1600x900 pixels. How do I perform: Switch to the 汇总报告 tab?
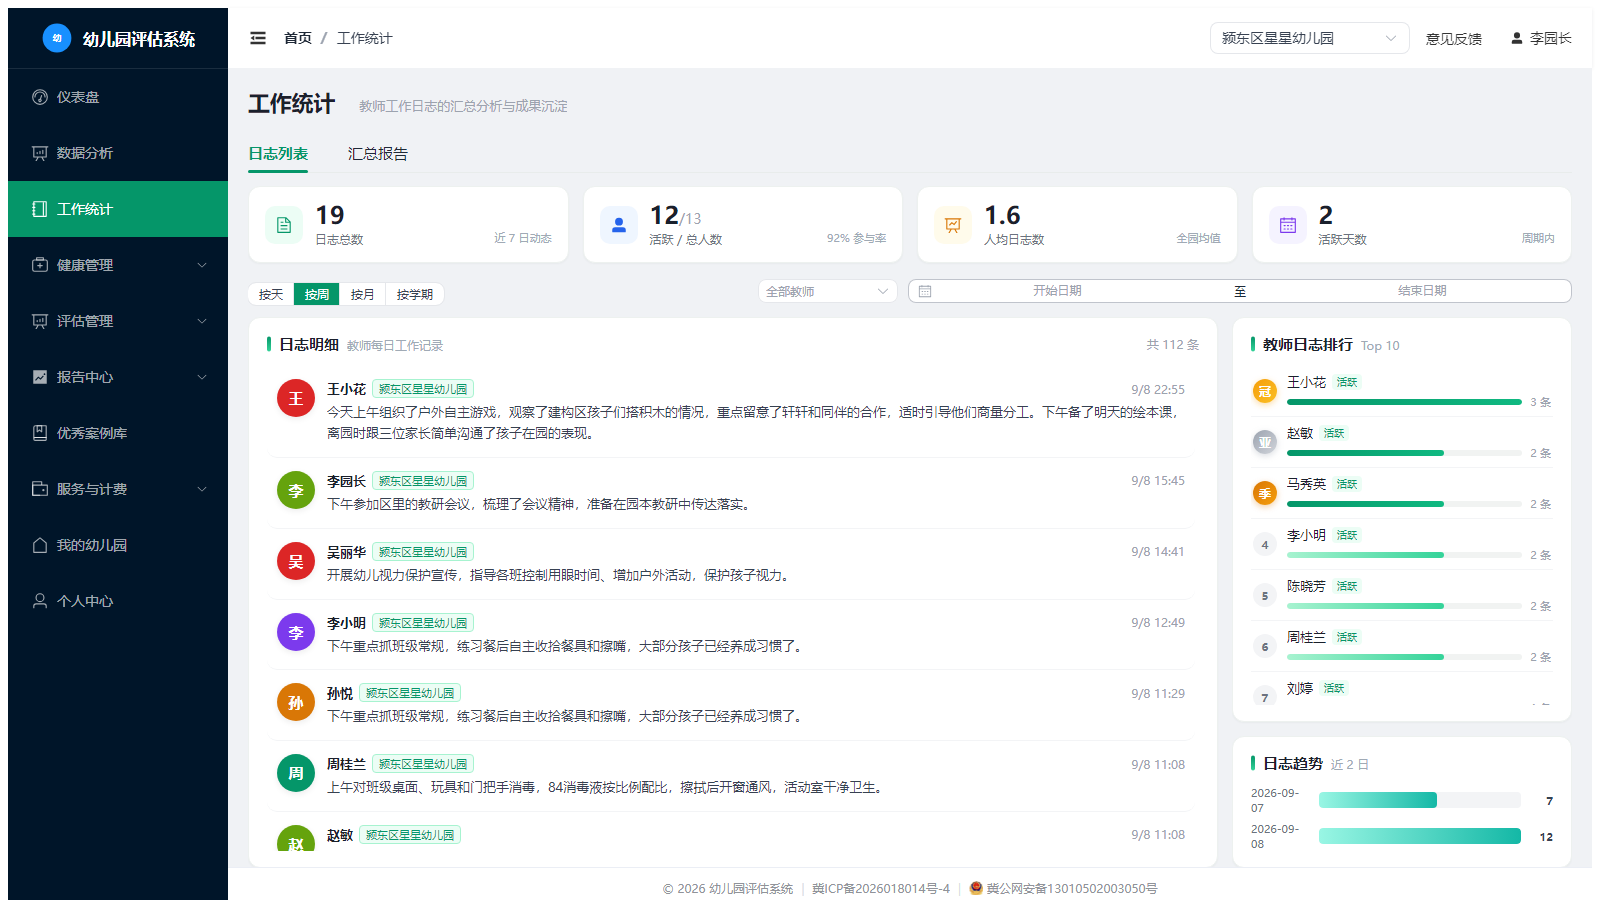pyautogui.click(x=378, y=154)
